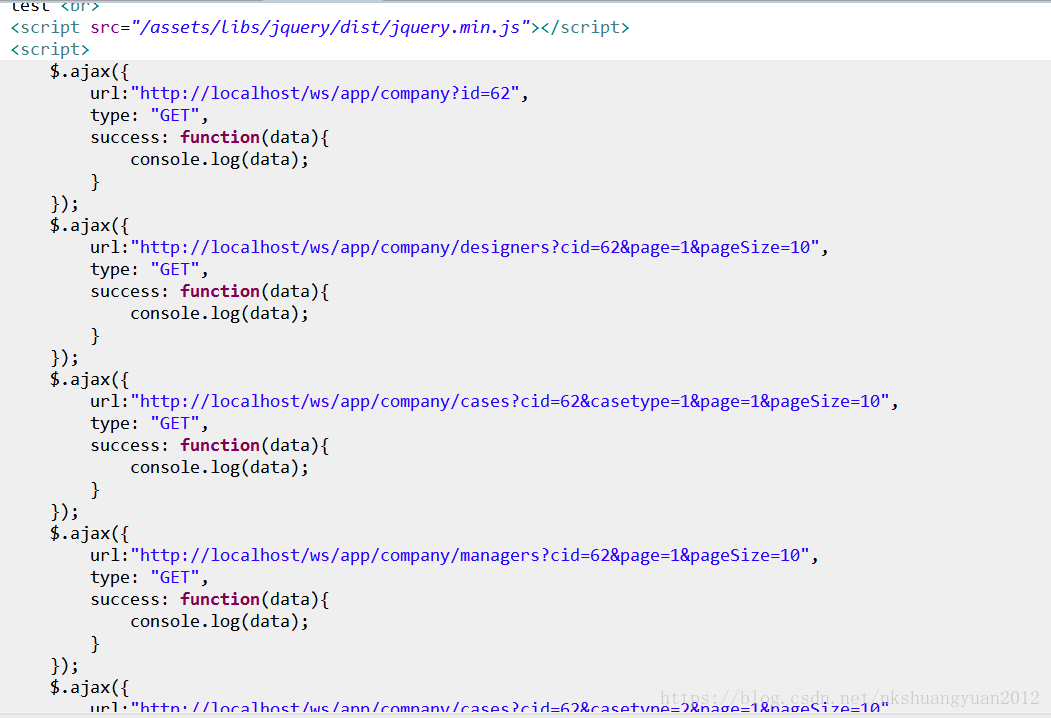Click function keyword in cases success handler

click(220, 446)
